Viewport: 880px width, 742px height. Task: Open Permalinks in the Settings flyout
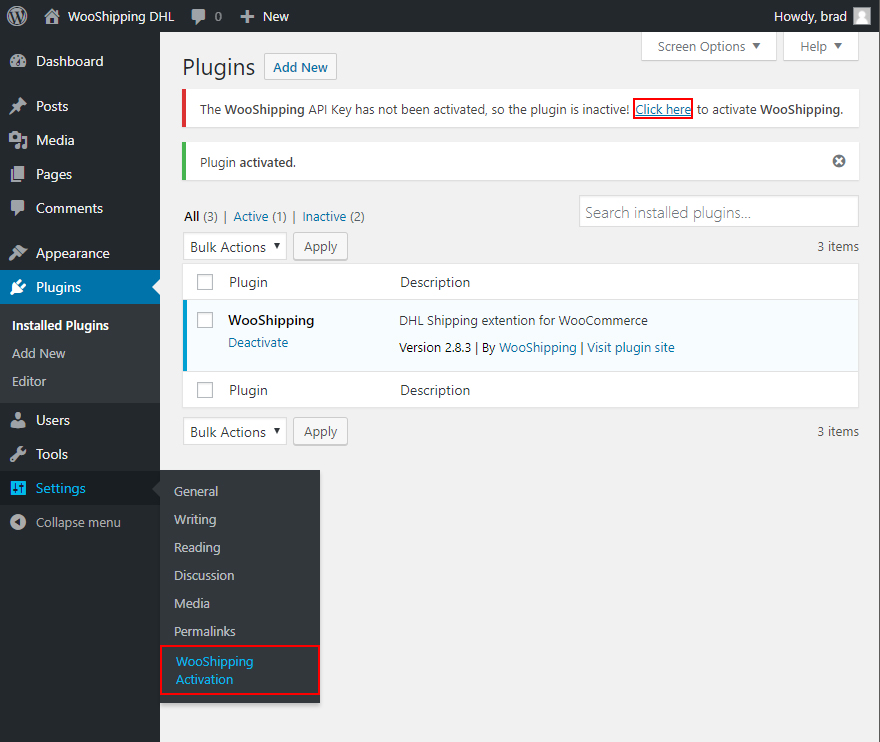(205, 631)
